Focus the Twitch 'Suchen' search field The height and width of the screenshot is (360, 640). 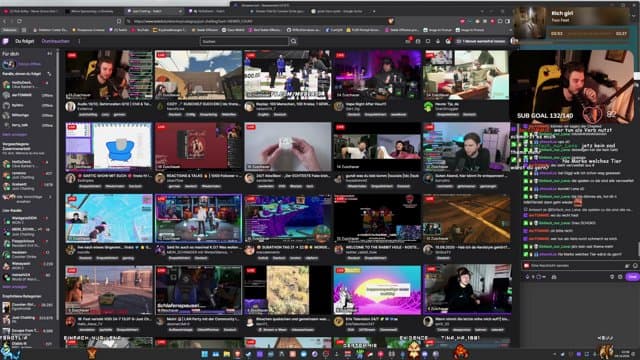244,41
